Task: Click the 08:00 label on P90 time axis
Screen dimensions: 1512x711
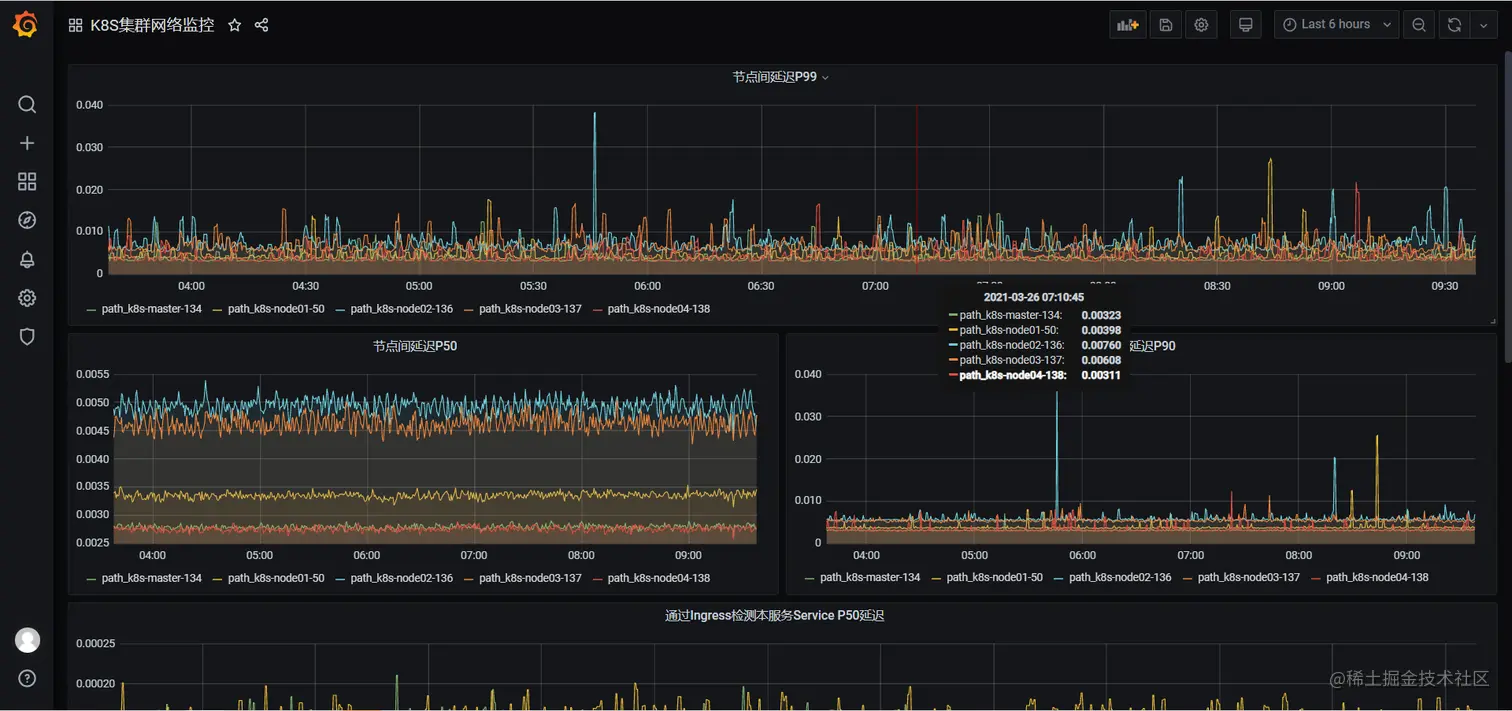Action: tap(1298, 555)
